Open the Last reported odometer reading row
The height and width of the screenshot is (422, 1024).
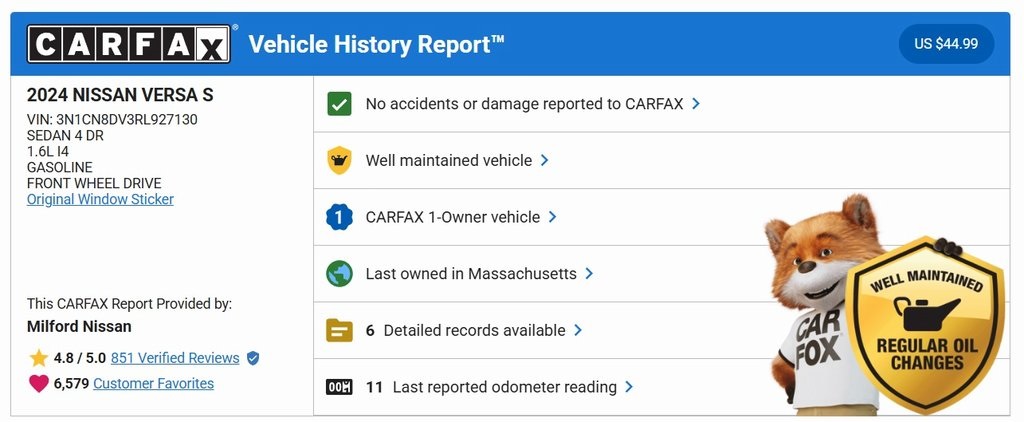(x=662, y=387)
